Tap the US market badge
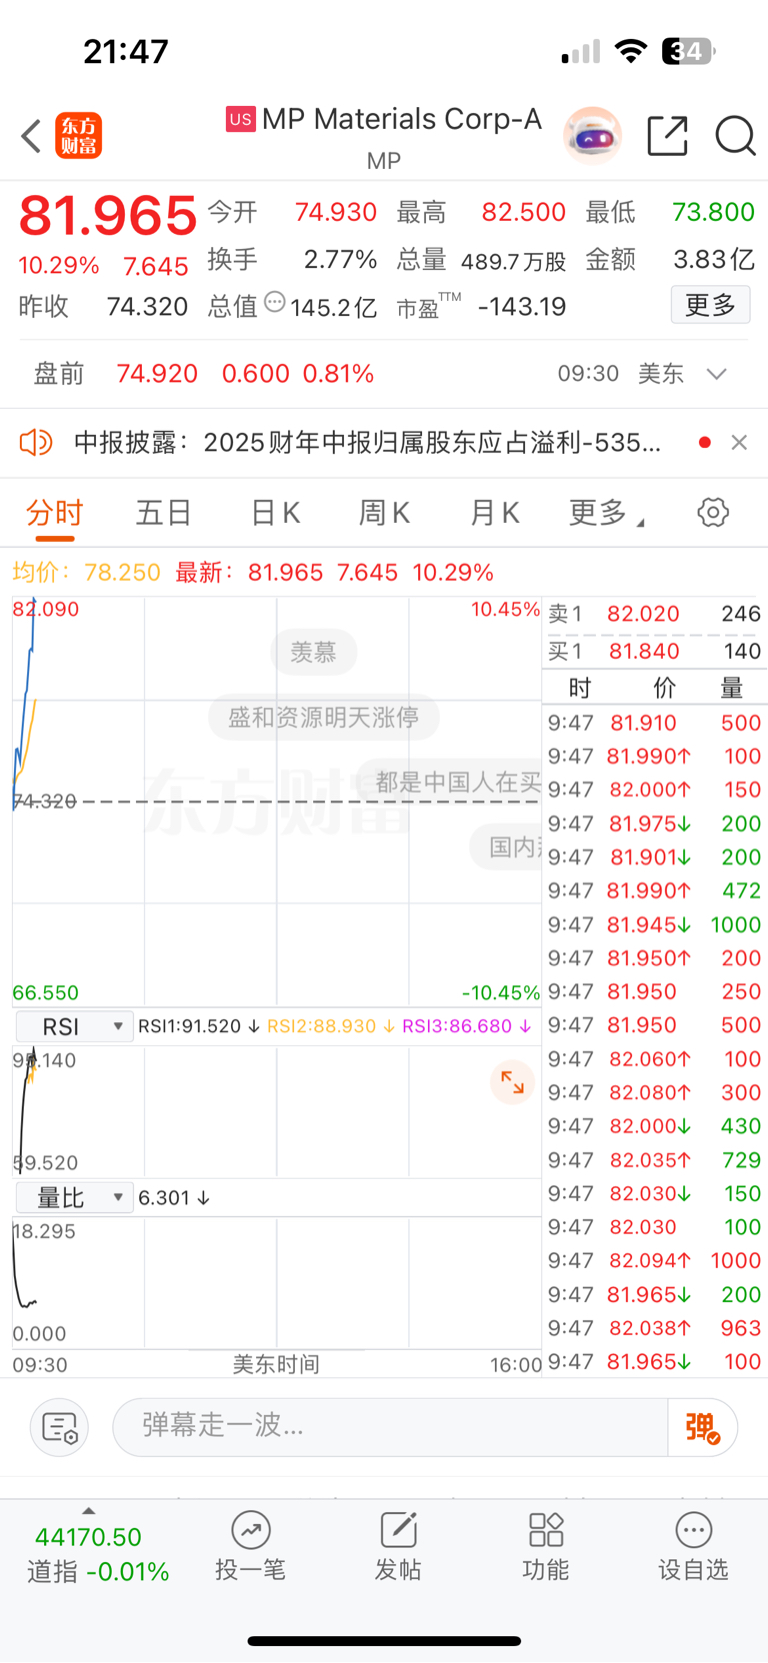 click(240, 120)
